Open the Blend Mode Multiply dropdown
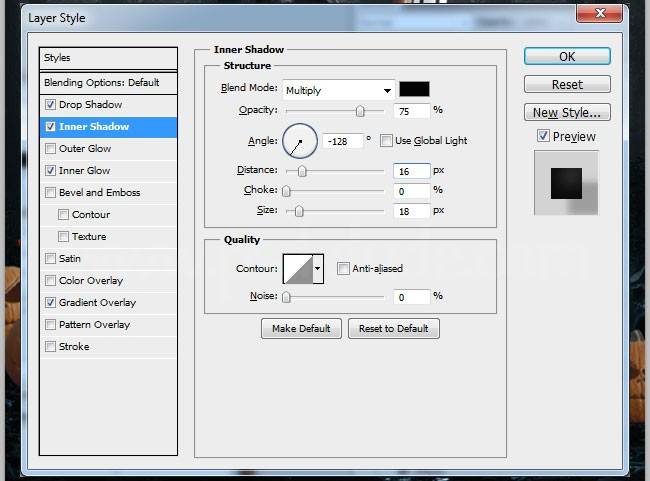This screenshot has height=481, width=650. pos(338,90)
